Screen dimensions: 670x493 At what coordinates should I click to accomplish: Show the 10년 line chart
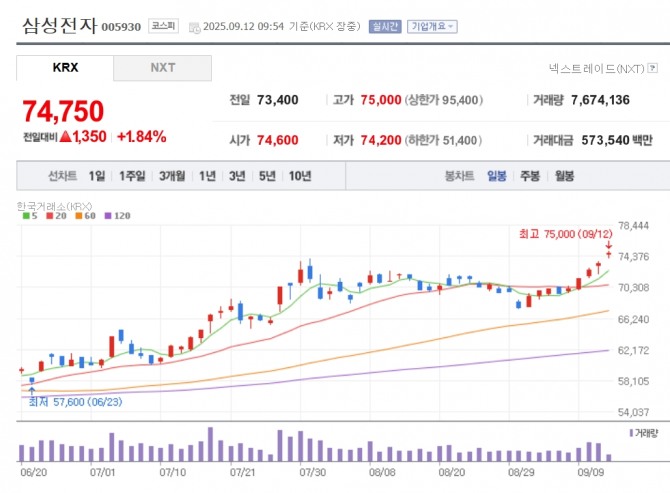299,176
